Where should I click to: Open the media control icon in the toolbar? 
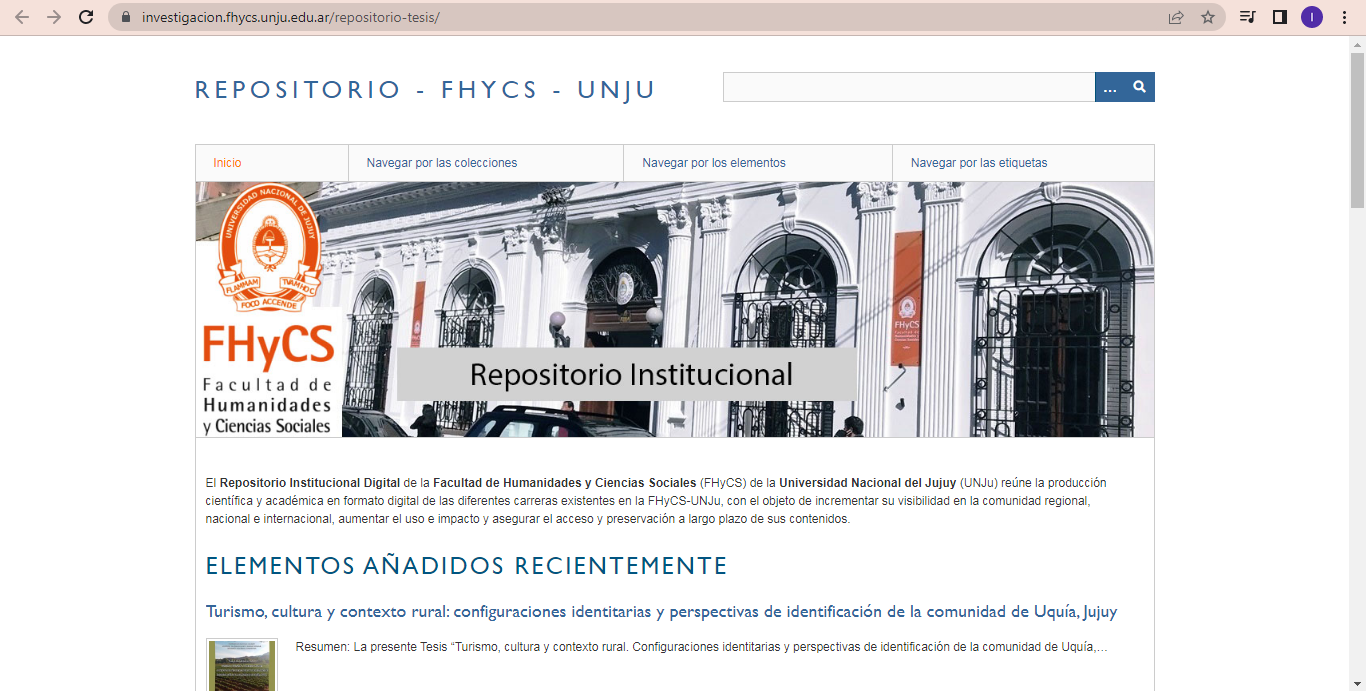(1247, 17)
